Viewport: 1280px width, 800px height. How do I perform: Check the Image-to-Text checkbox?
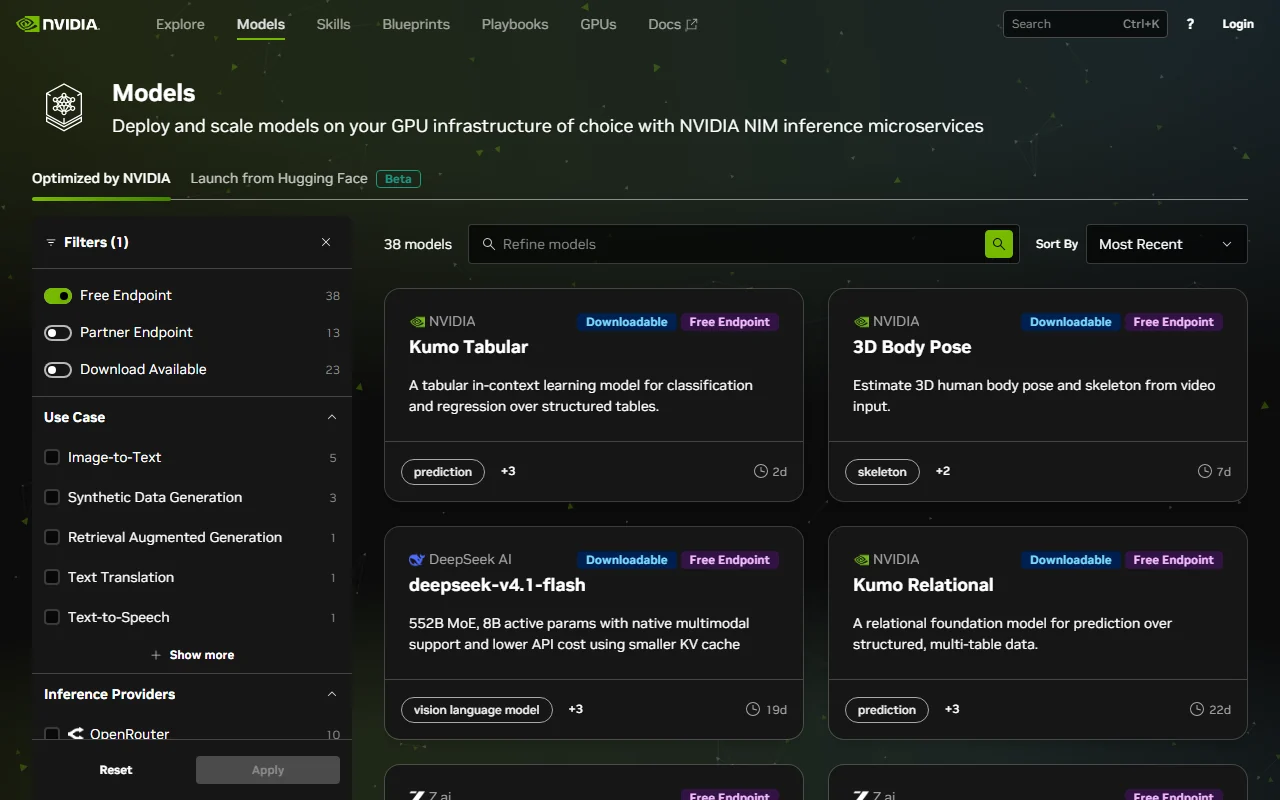(x=52, y=457)
